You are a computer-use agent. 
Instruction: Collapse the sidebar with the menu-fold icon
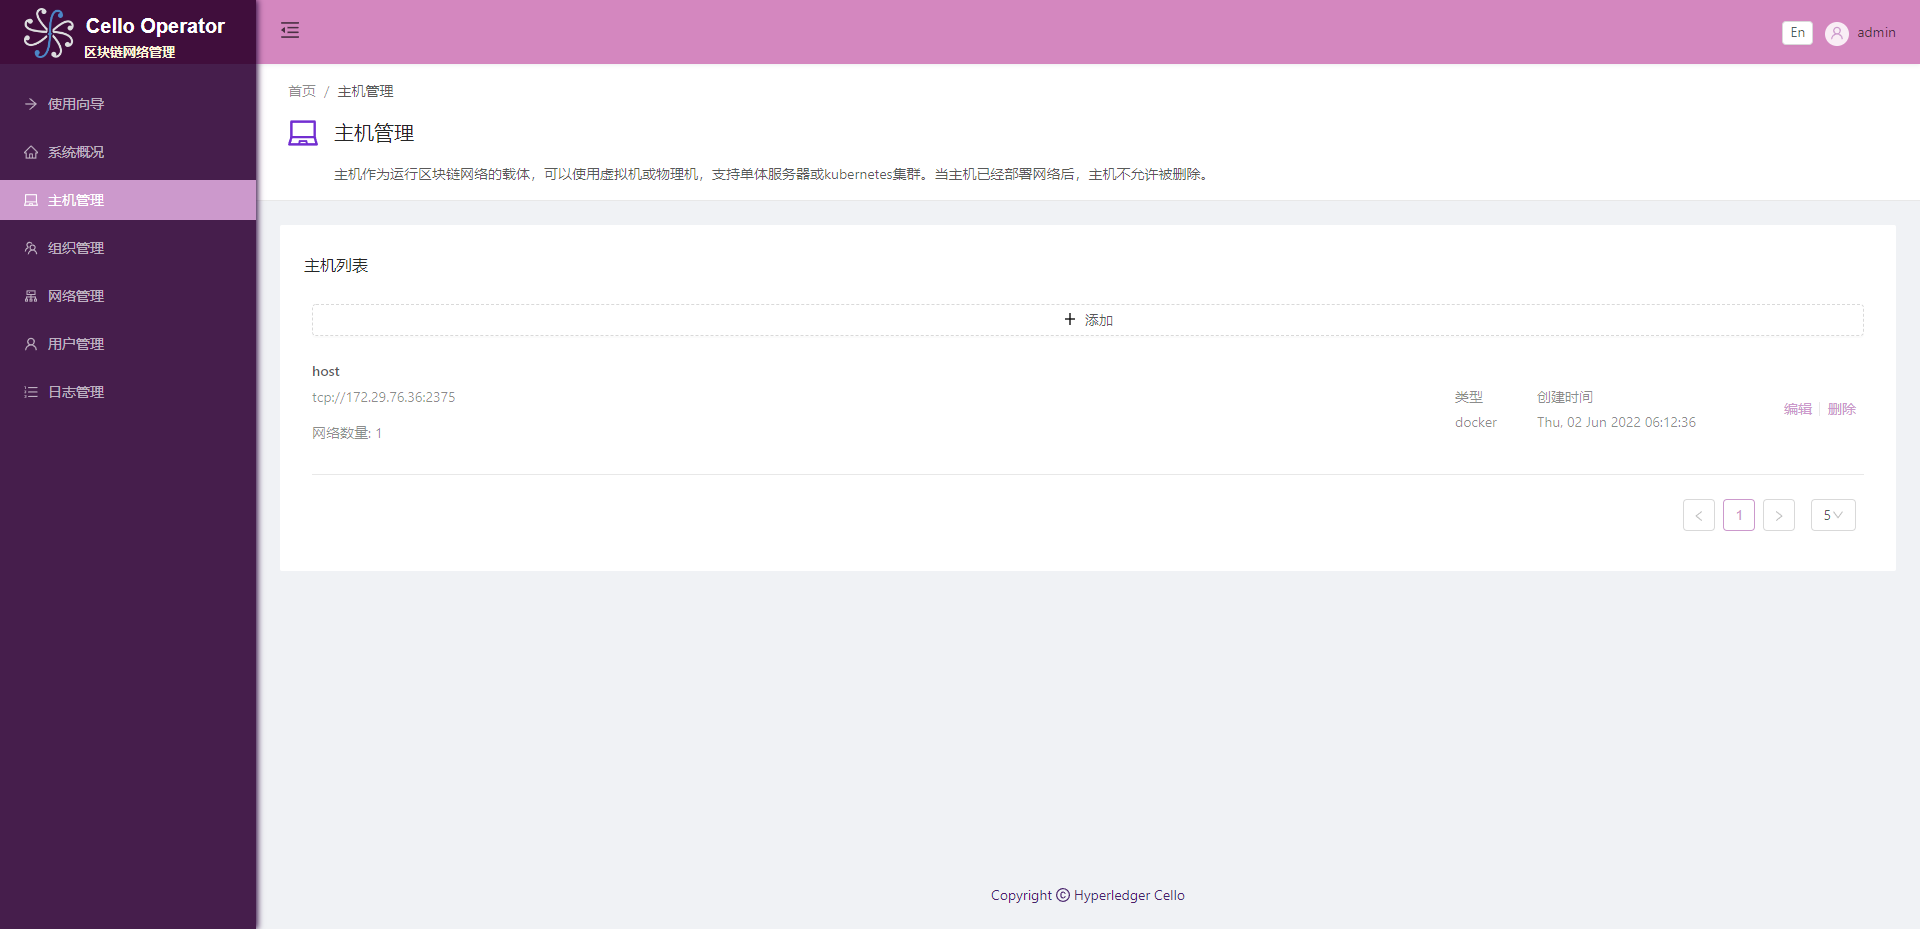(290, 30)
